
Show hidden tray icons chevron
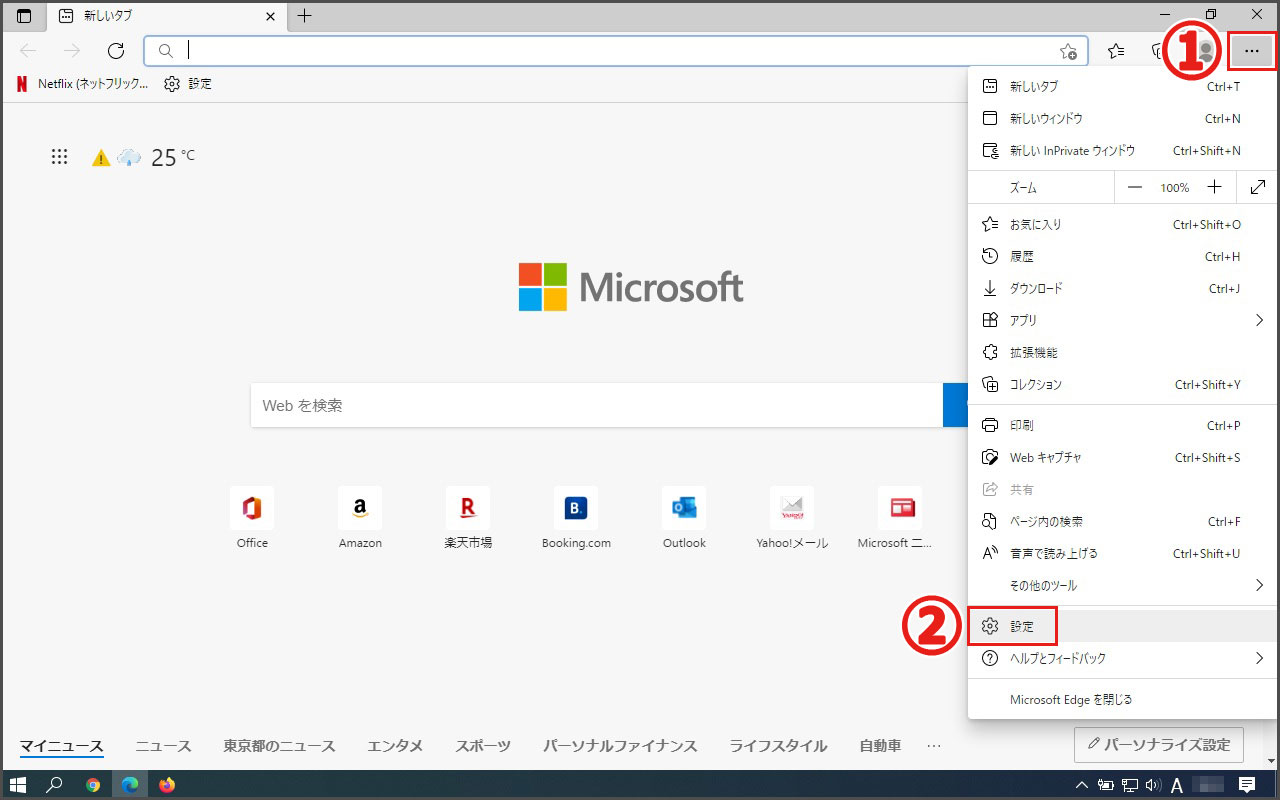[1082, 785]
